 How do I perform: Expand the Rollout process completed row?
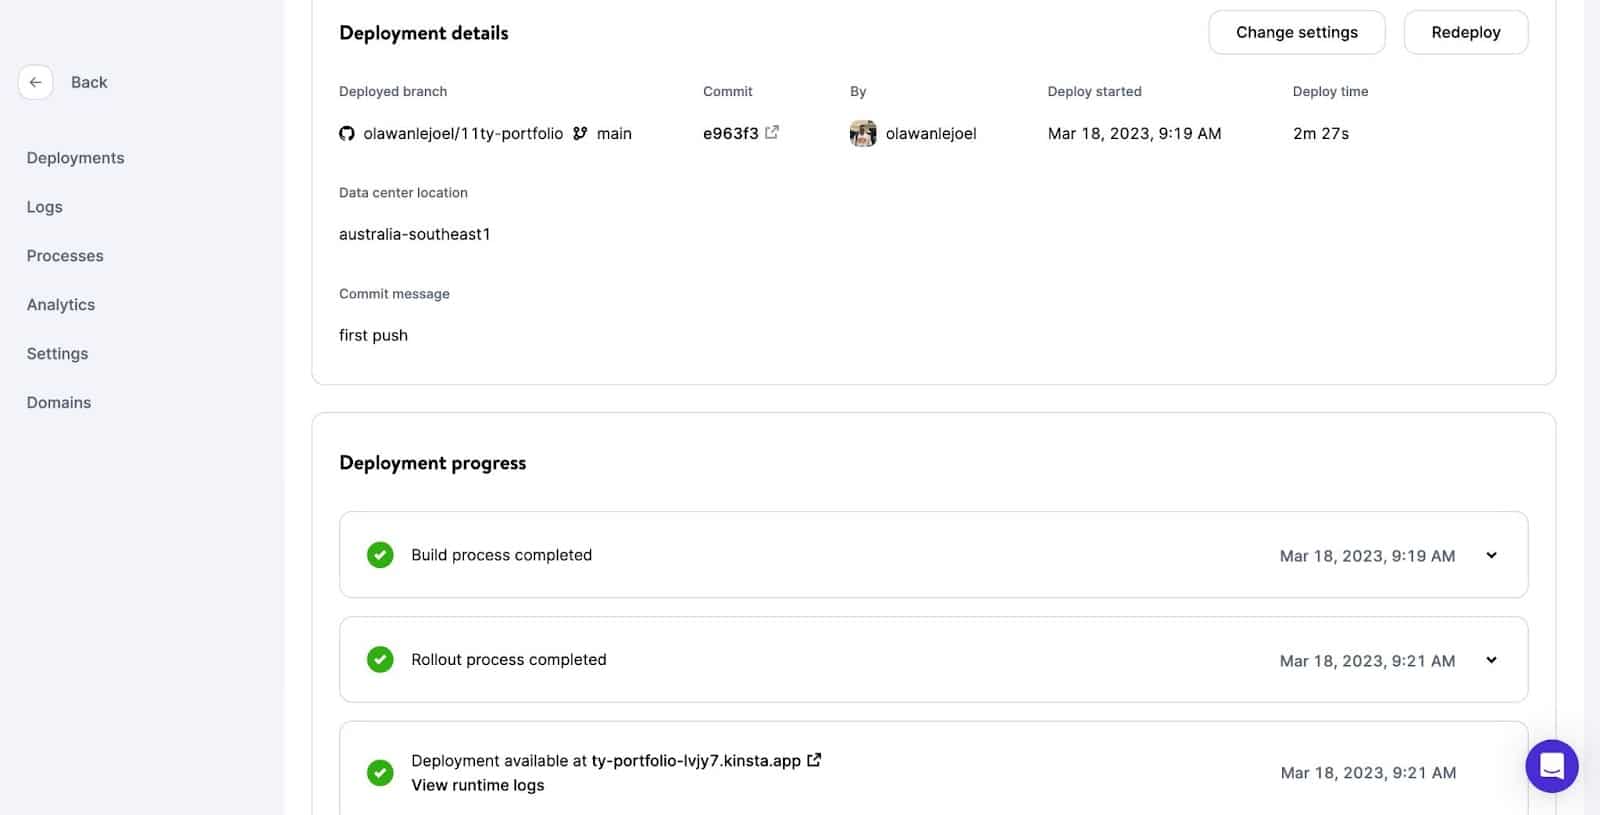tap(1491, 660)
